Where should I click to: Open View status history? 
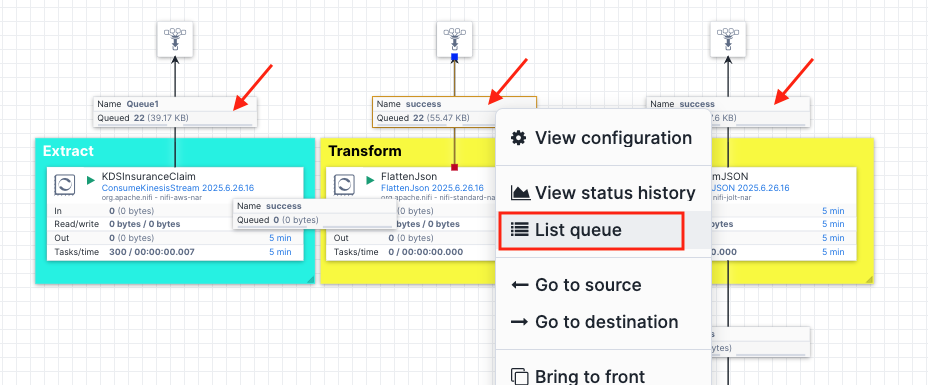coord(603,193)
